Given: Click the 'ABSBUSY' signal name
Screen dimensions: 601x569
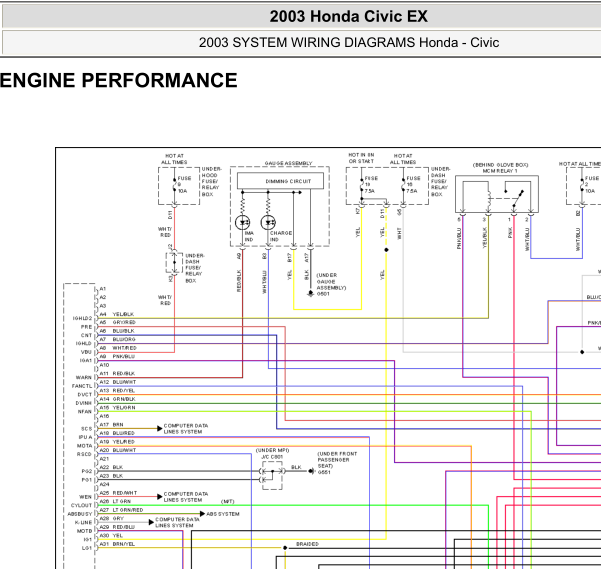Looking at the screenshot, I should point(80,514).
